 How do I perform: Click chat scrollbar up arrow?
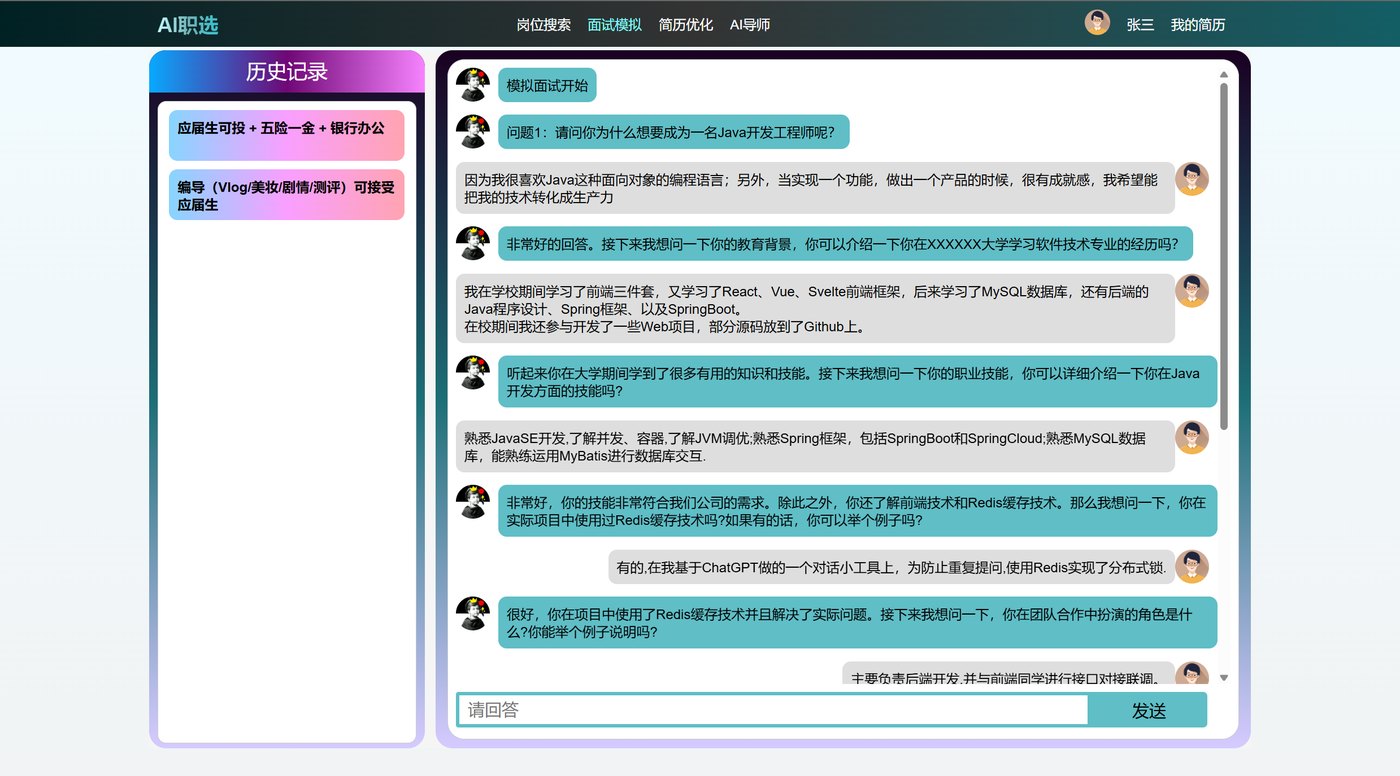[x=1224, y=74]
